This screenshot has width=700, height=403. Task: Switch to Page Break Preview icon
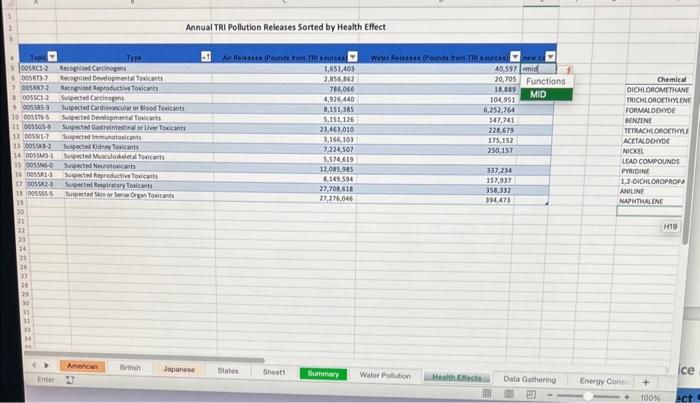[x=531, y=394]
